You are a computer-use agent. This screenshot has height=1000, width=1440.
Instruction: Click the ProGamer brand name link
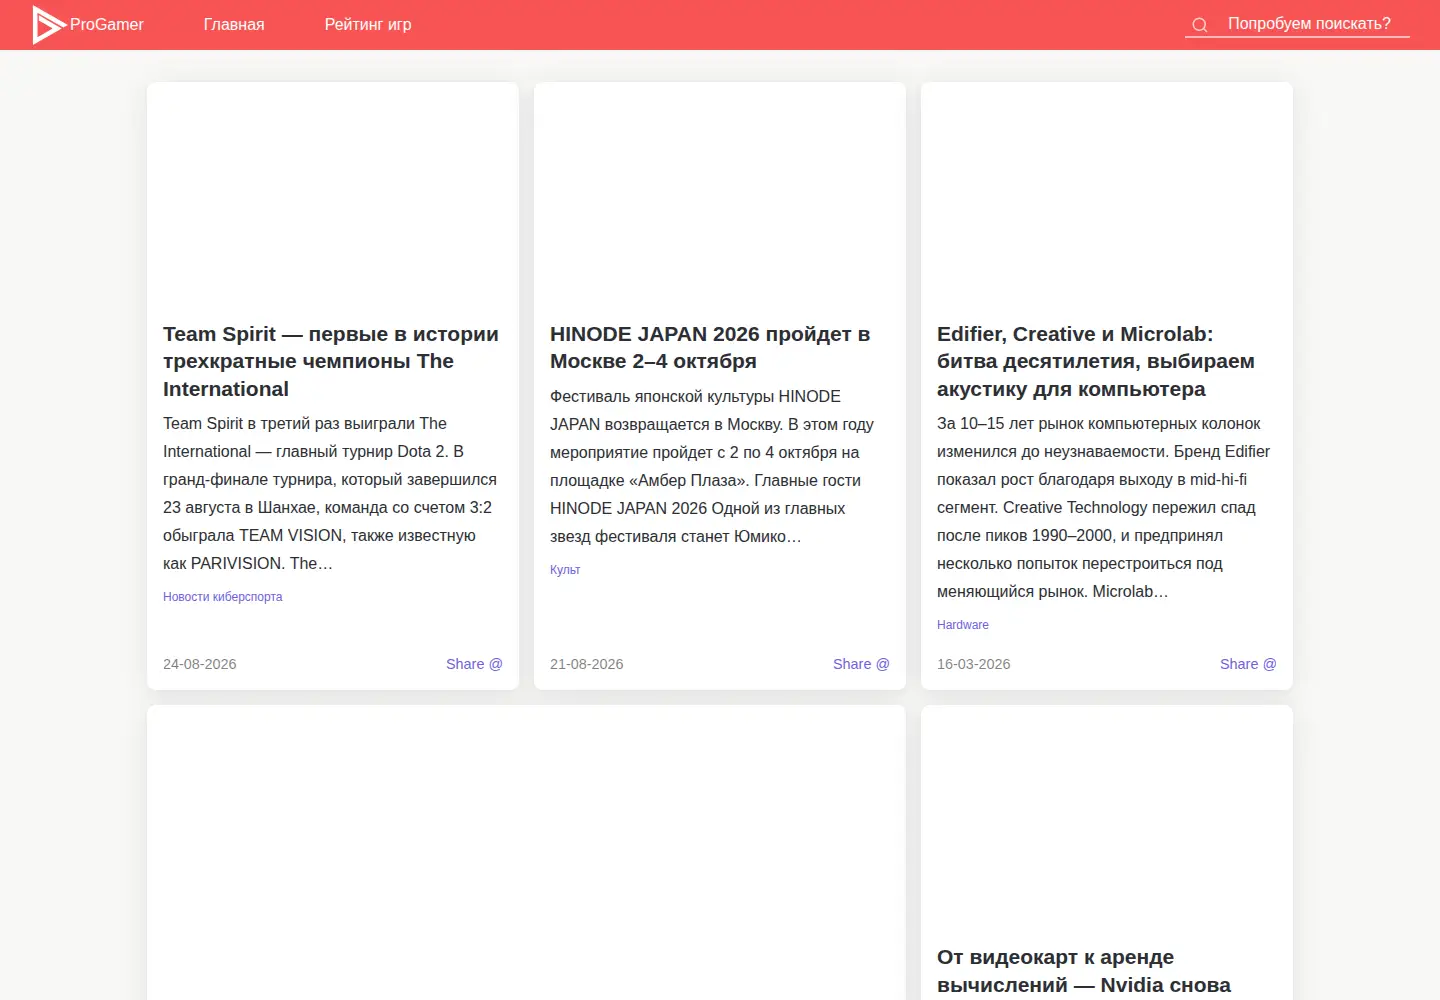(107, 25)
